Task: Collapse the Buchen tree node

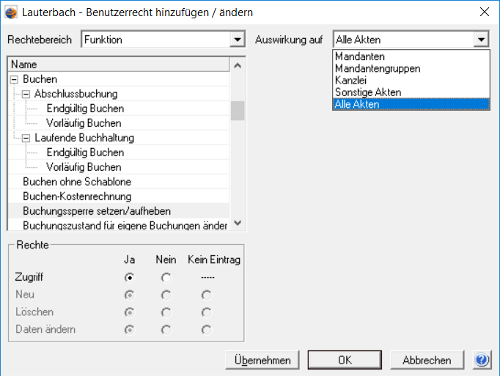Action: click(x=14, y=79)
